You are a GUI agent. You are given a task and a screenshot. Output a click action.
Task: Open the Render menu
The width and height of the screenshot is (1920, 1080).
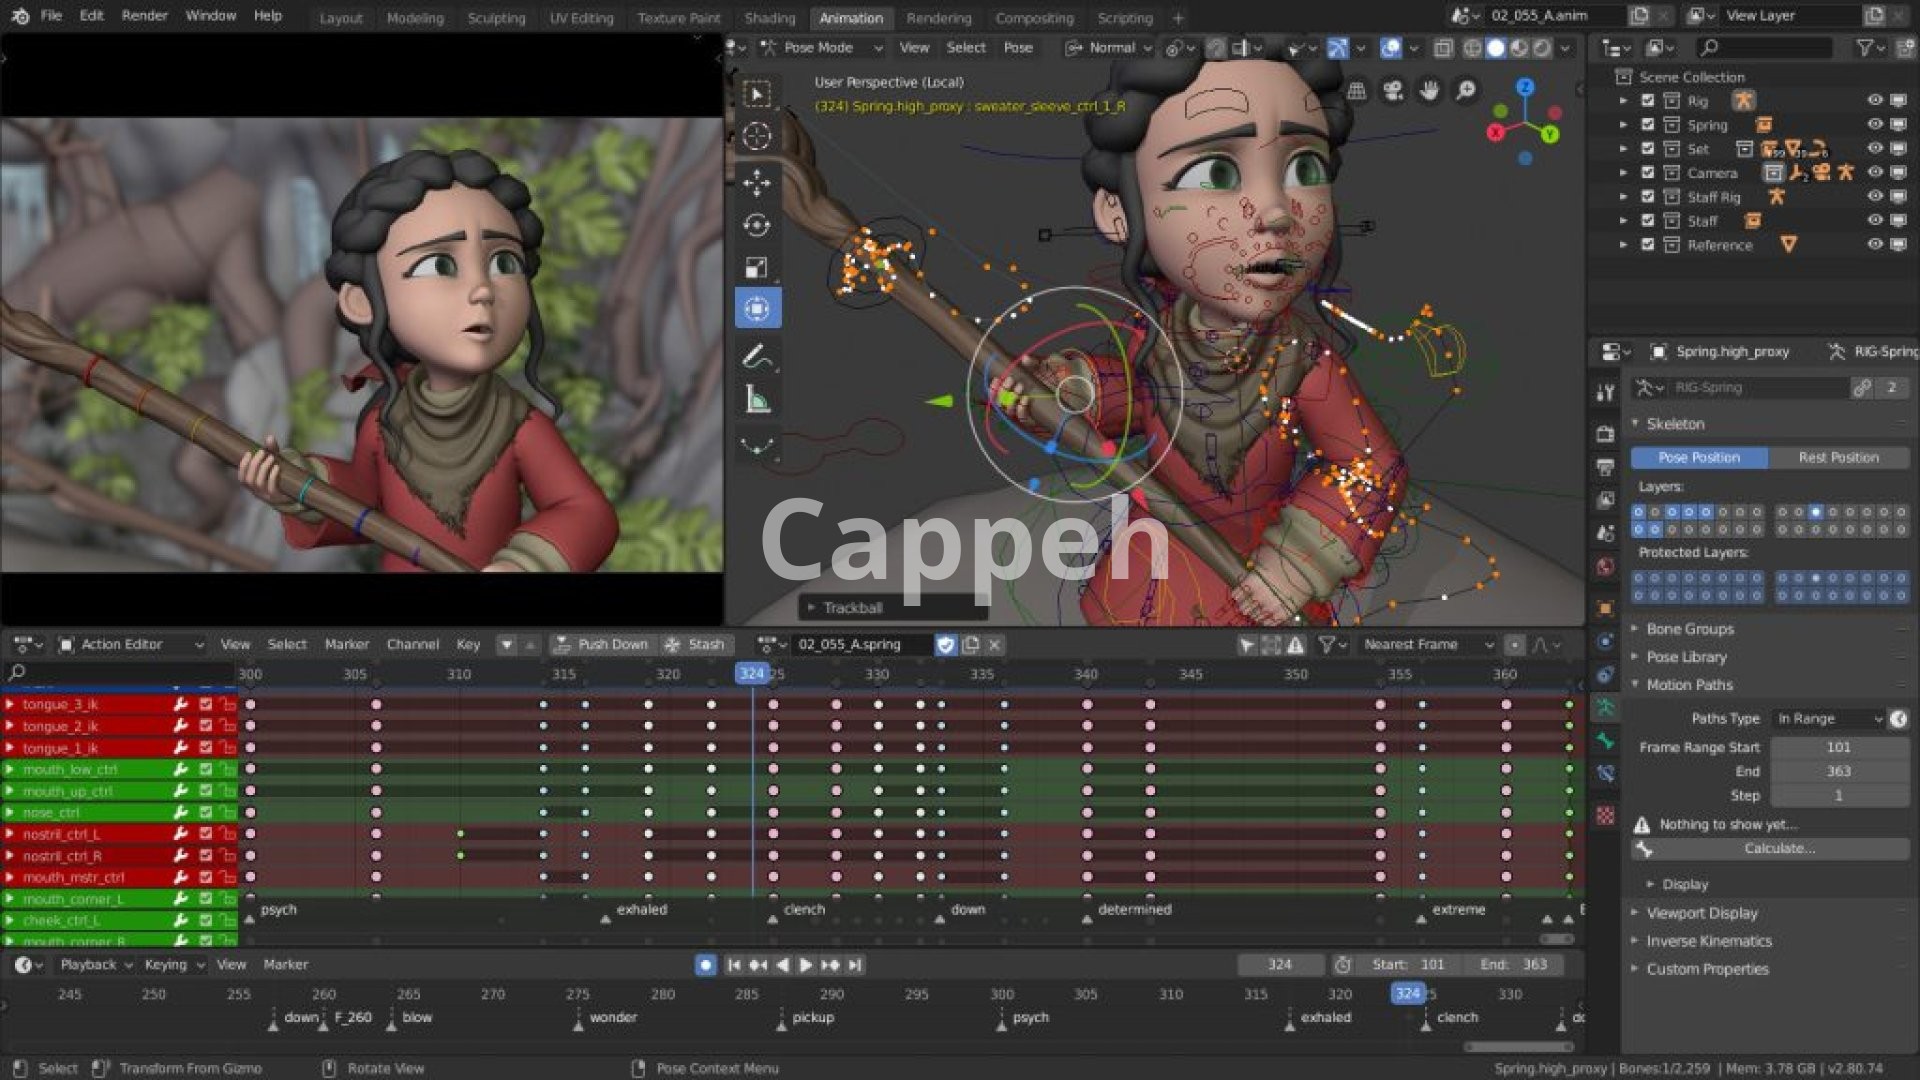[x=144, y=16]
